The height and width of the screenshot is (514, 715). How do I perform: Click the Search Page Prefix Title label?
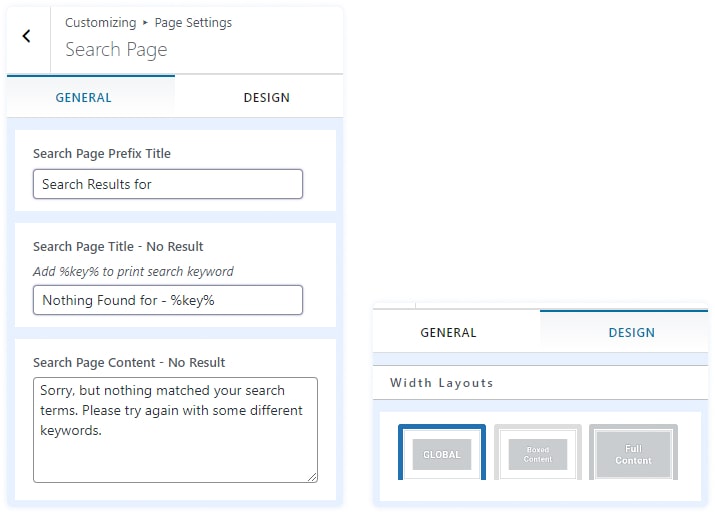click(x=101, y=154)
